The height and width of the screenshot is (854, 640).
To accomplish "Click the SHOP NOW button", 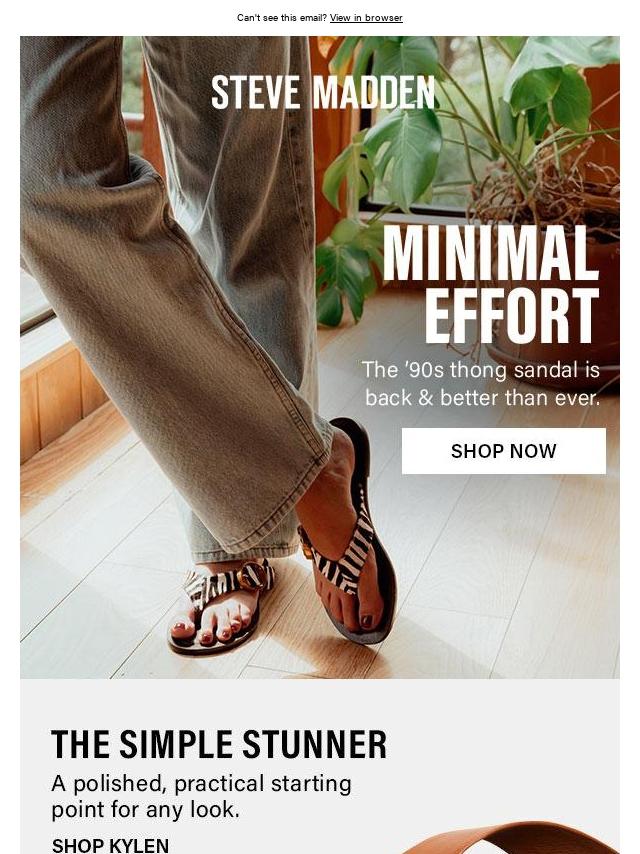I will pyautogui.click(x=503, y=451).
